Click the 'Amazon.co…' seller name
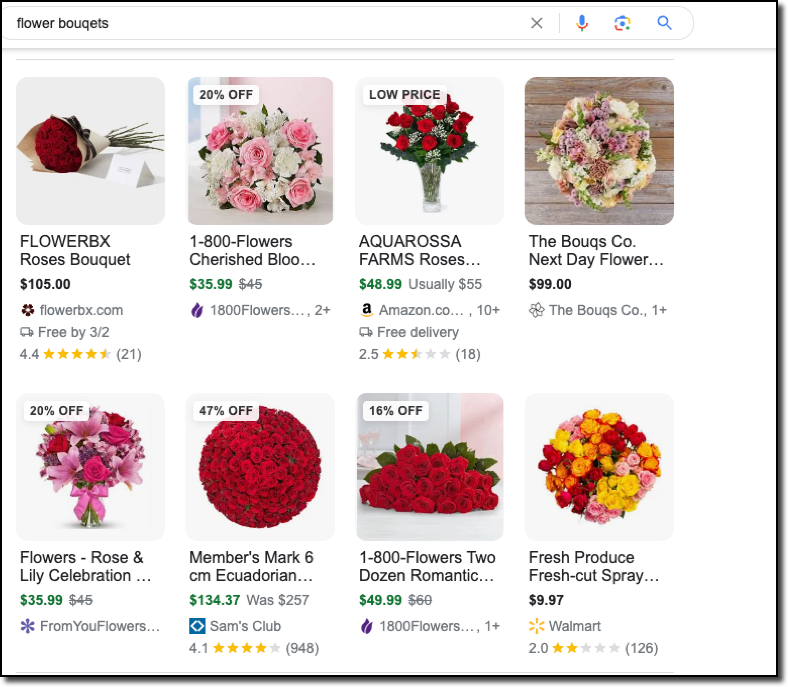788x687 pixels. [421, 311]
